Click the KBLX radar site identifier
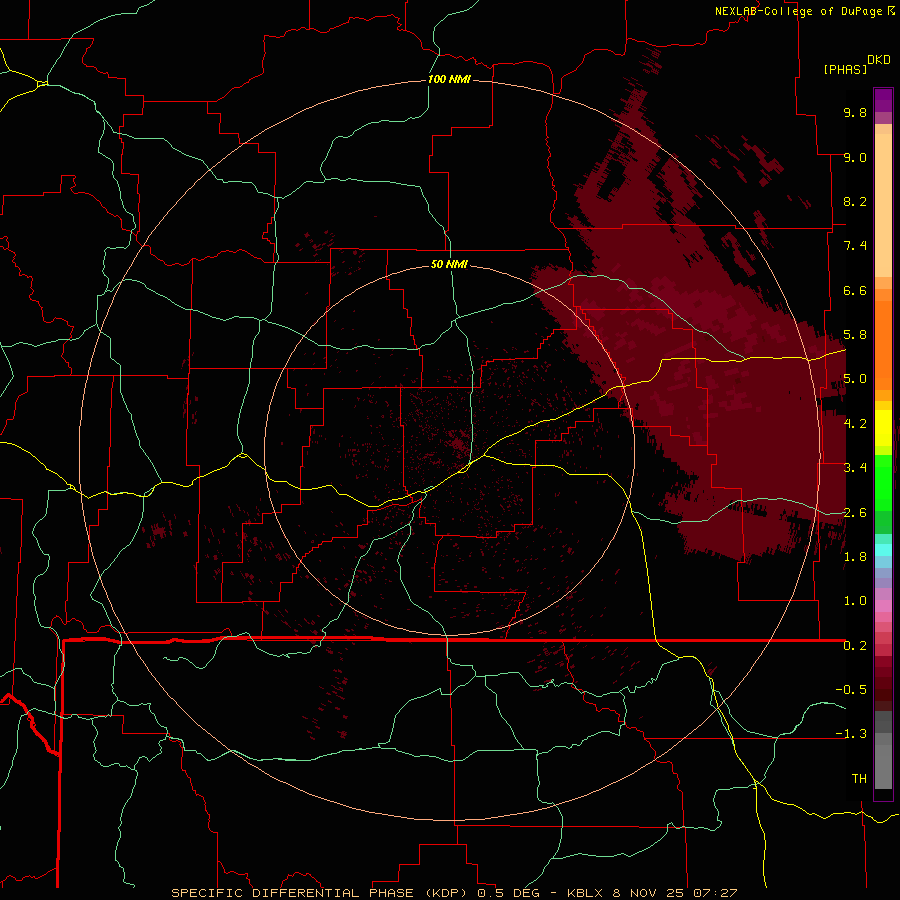The width and height of the screenshot is (900, 900). [585, 893]
